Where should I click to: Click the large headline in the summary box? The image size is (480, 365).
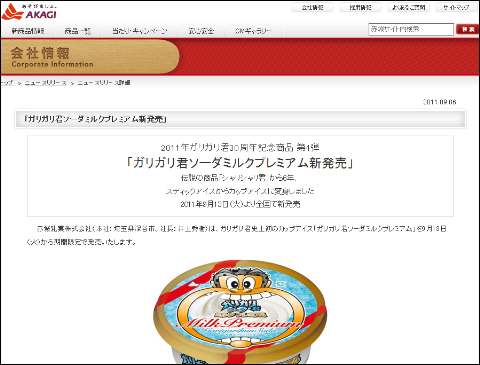(x=240, y=163)
